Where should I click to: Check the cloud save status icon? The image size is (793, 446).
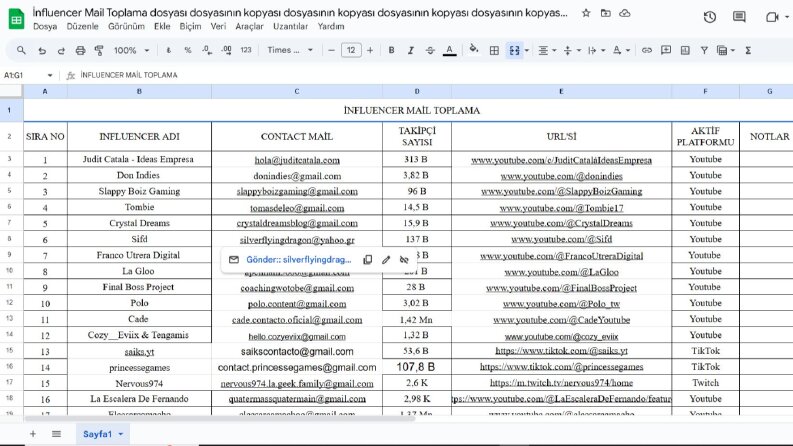(x=625, y=13)
